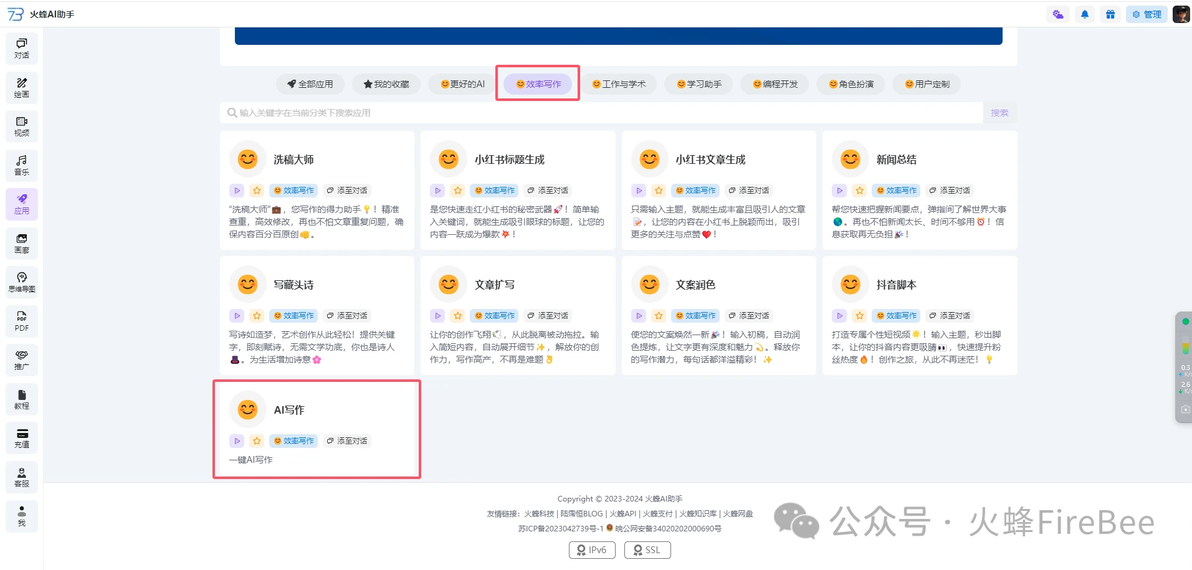Favorite 新闻总结 with star icon
This screenshot has height=570, width=1192.
pos(860,190)
